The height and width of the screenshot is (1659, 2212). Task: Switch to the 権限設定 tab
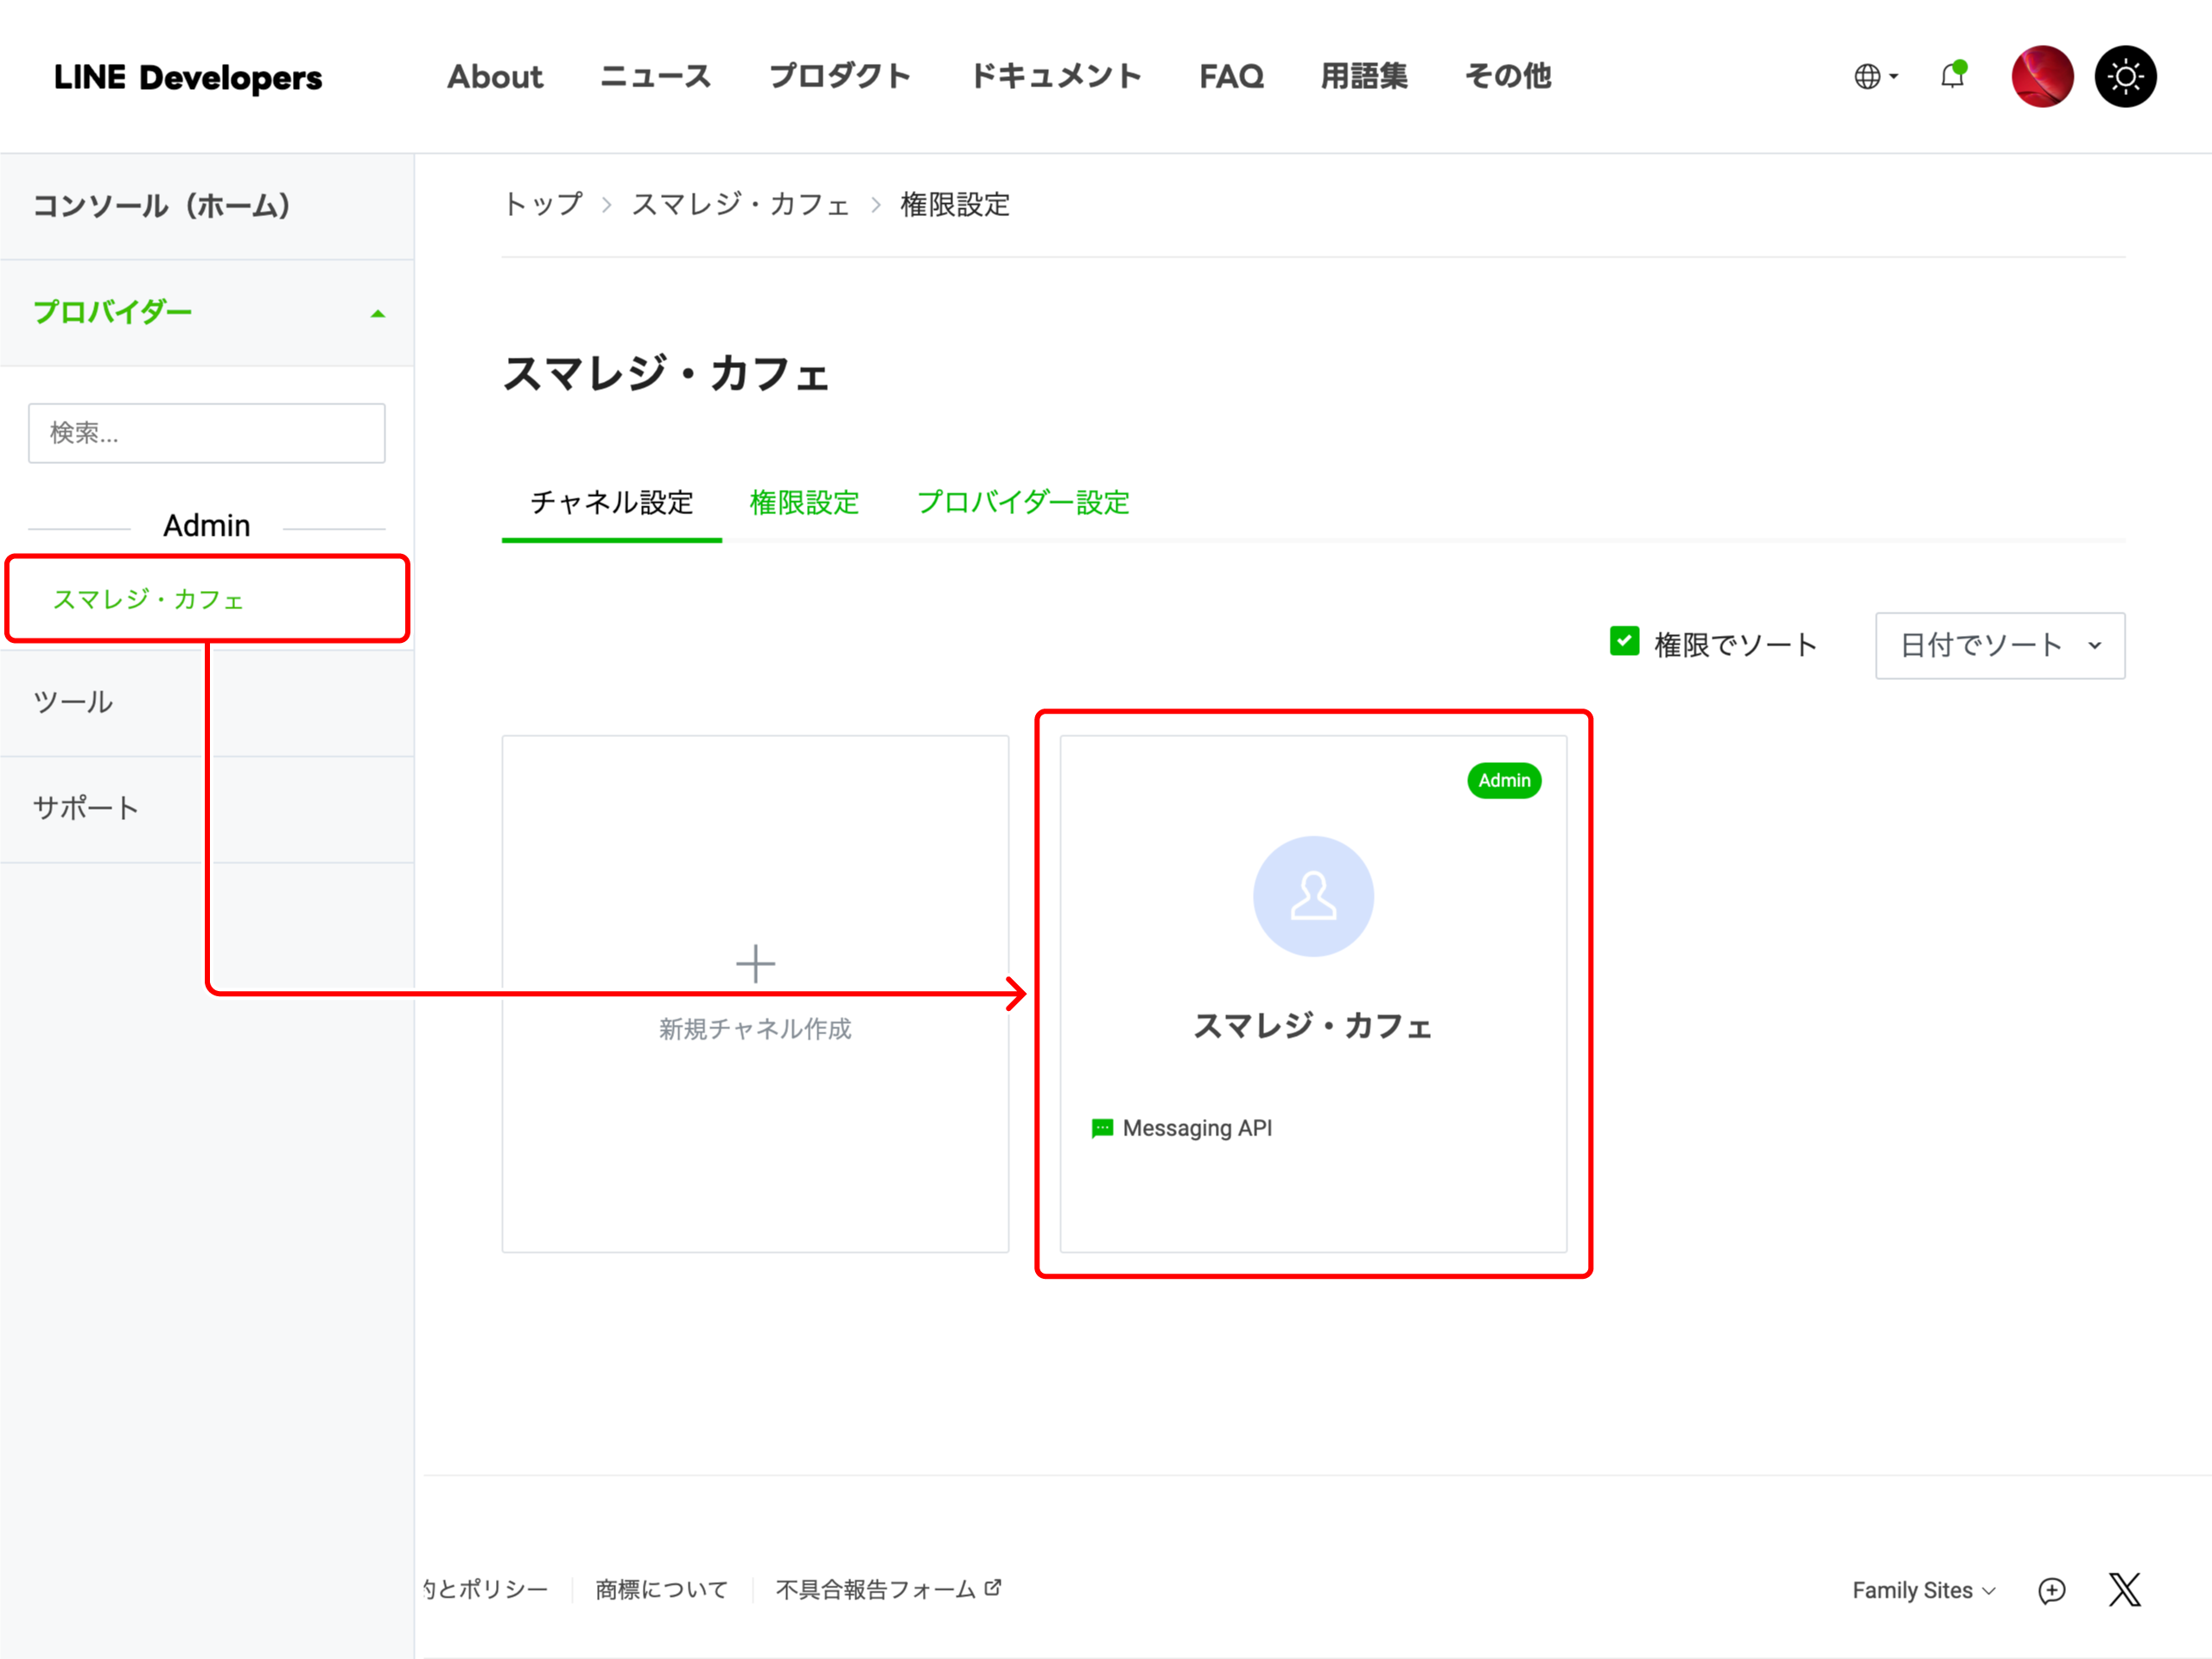point(805,503)
